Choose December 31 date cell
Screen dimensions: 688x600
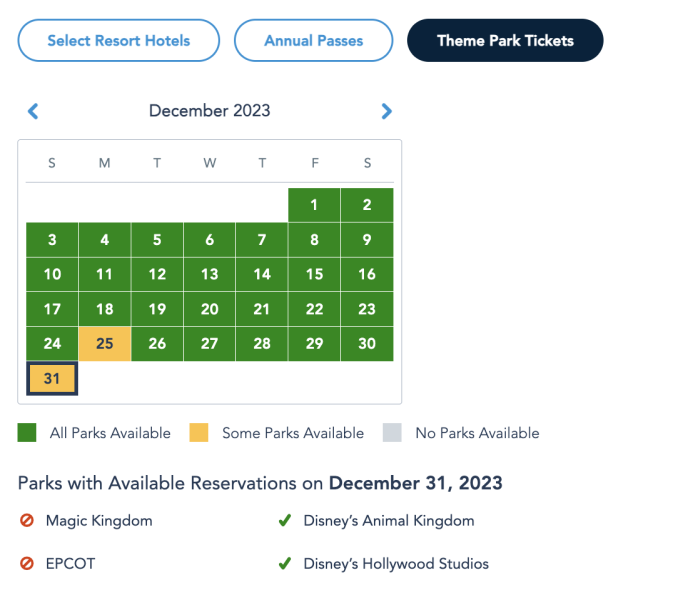(53, 380)
